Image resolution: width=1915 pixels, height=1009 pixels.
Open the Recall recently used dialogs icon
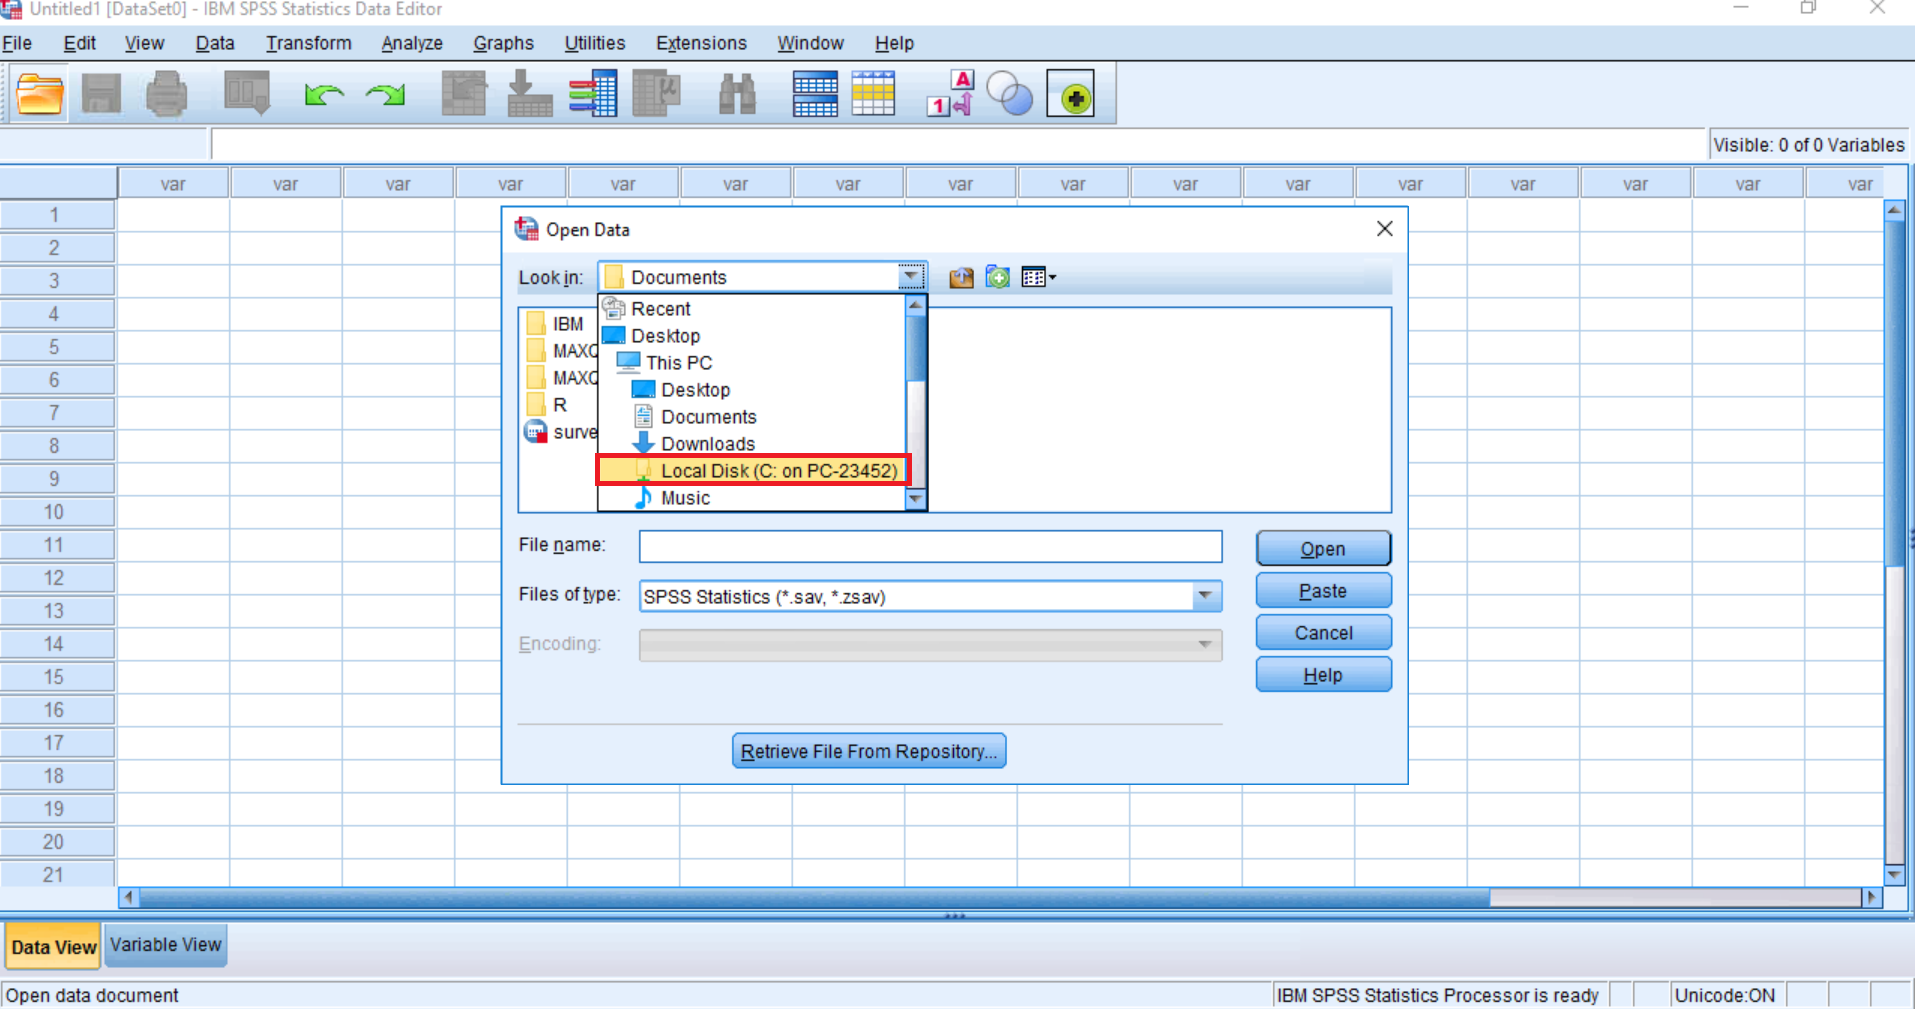click(247, 95)
